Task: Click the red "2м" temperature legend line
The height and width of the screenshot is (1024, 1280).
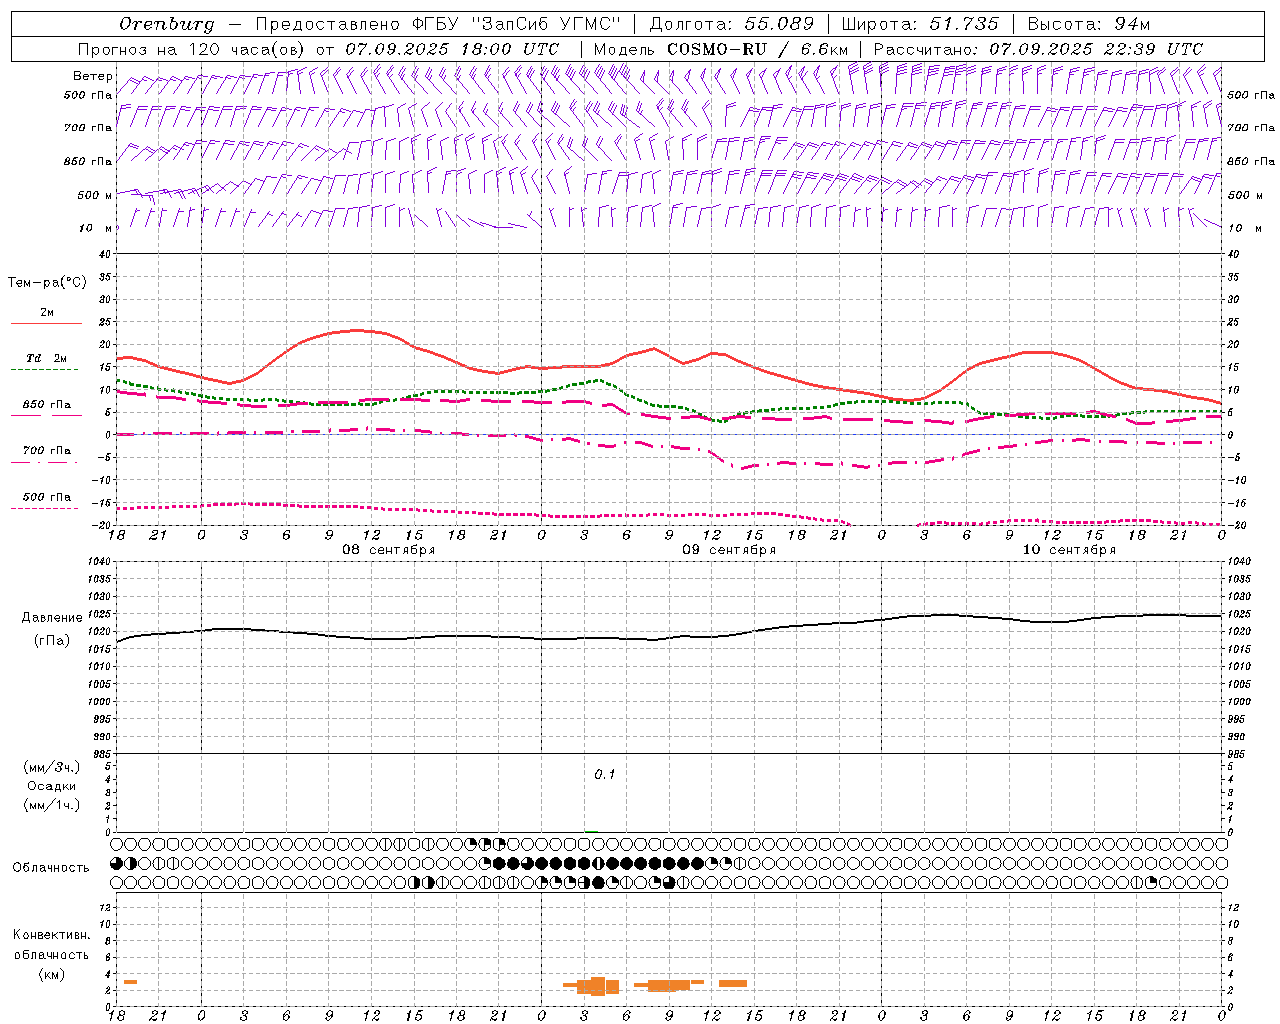Action: click(x=46, y=324)
